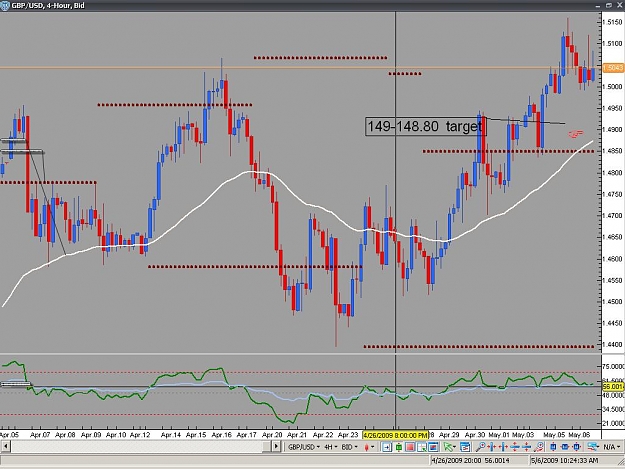This screenshot has width=625, height=469.
Task: Click the calendar-style toolbar icon
Action: [465, 447]
